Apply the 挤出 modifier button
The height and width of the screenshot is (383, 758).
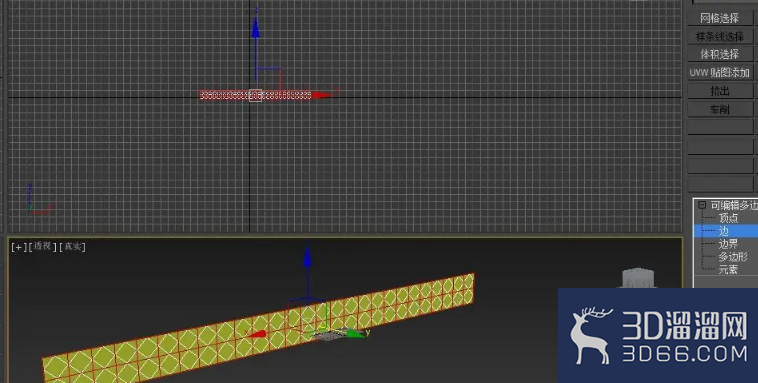[720, 91]
